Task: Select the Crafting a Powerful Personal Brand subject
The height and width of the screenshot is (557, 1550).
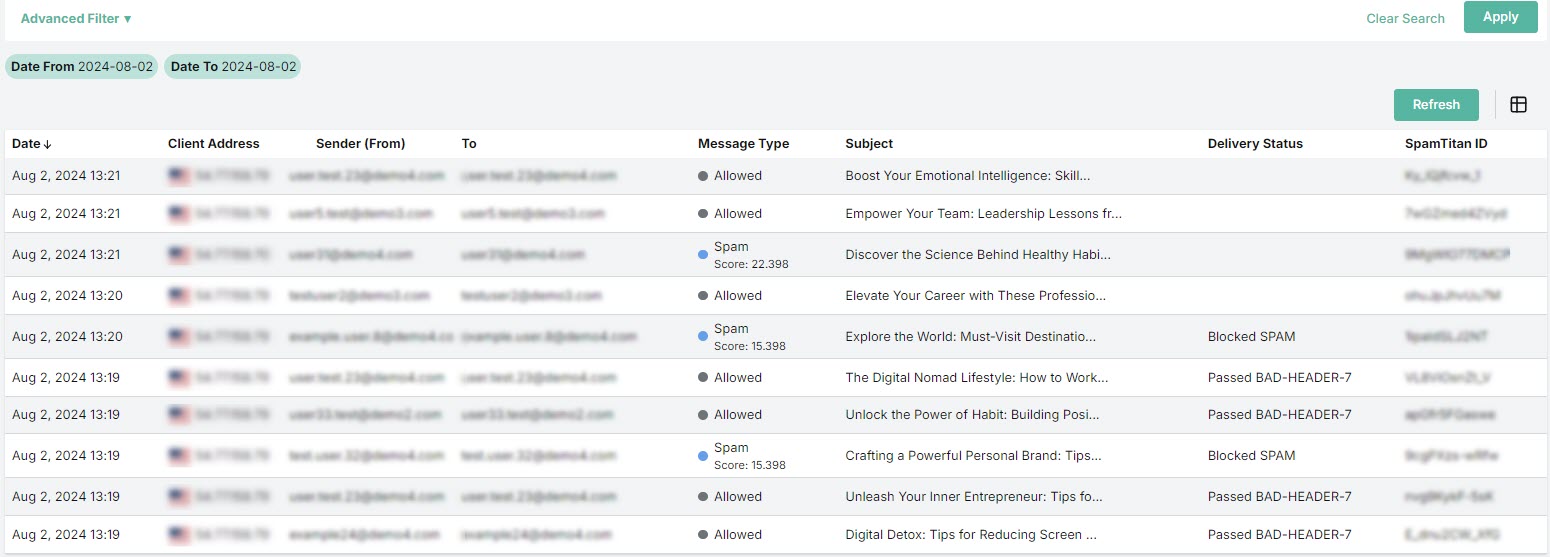Action: tap(973, 456)
